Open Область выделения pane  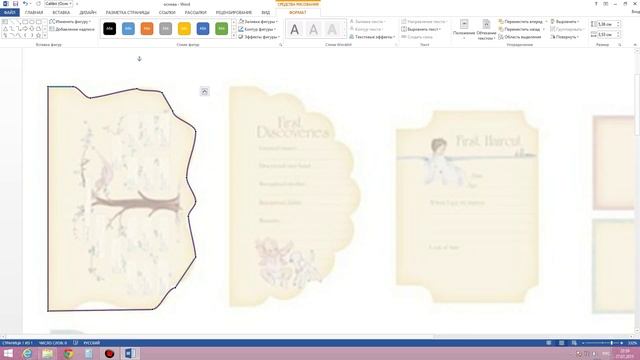coord(520,37)
